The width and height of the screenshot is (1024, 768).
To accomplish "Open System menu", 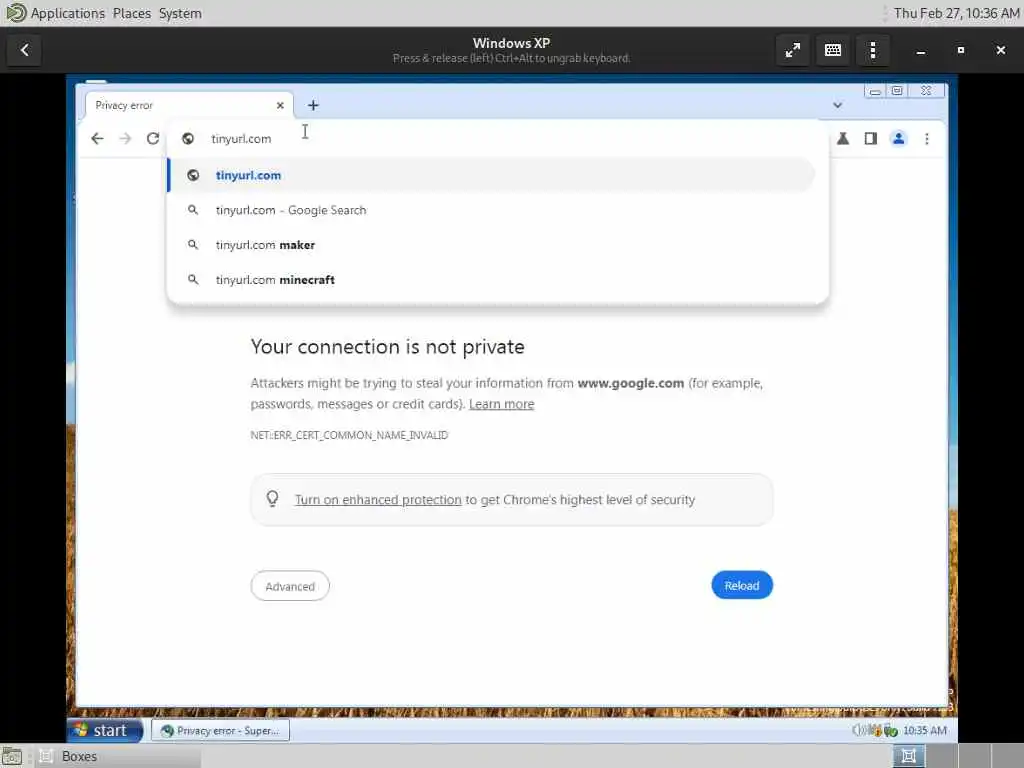I will (x=180, y=13).
